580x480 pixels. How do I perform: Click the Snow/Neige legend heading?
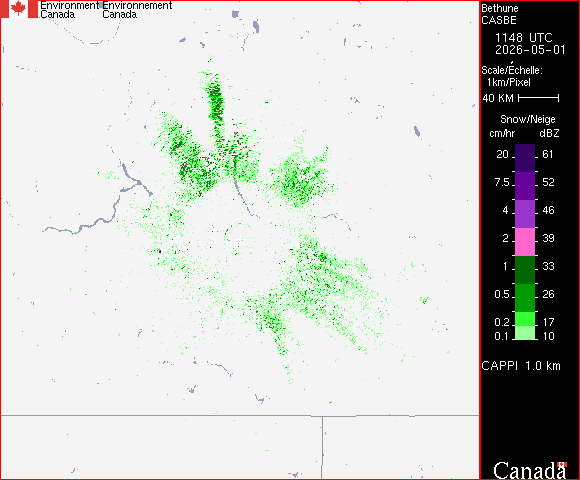(x=527, y=119)
